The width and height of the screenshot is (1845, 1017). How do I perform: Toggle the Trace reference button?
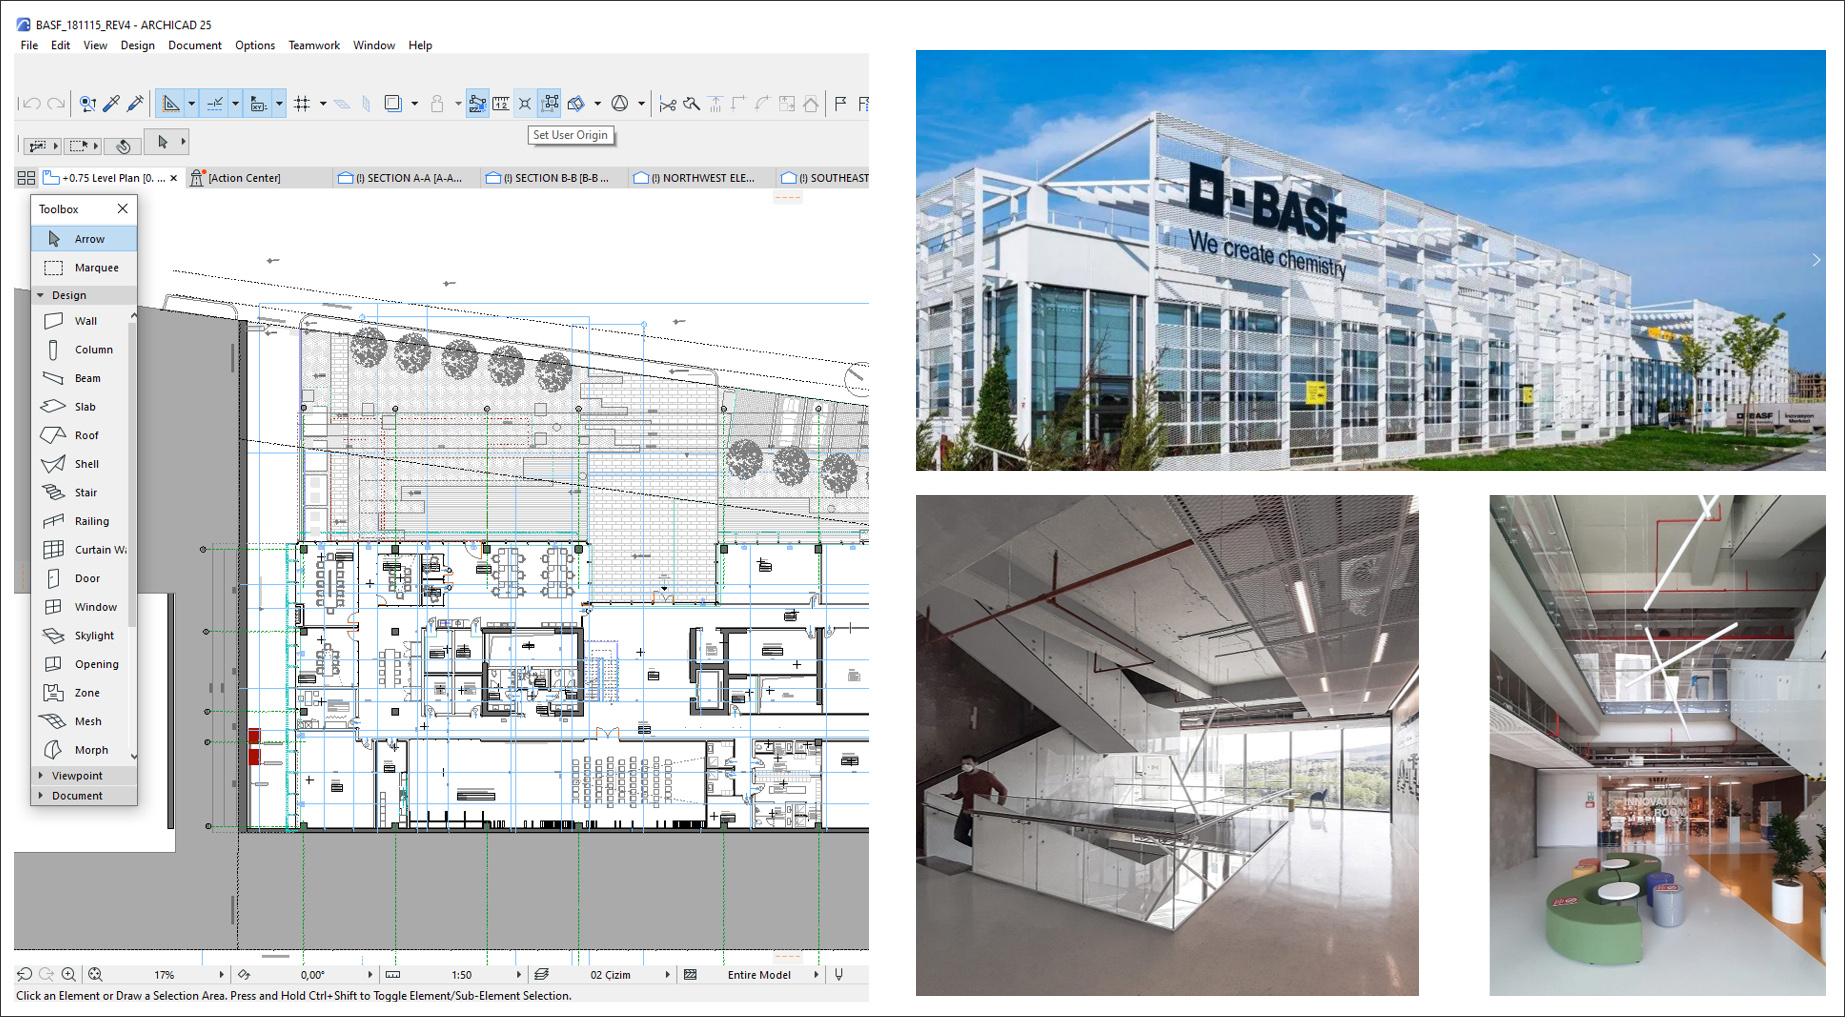[x=393, y=103]
